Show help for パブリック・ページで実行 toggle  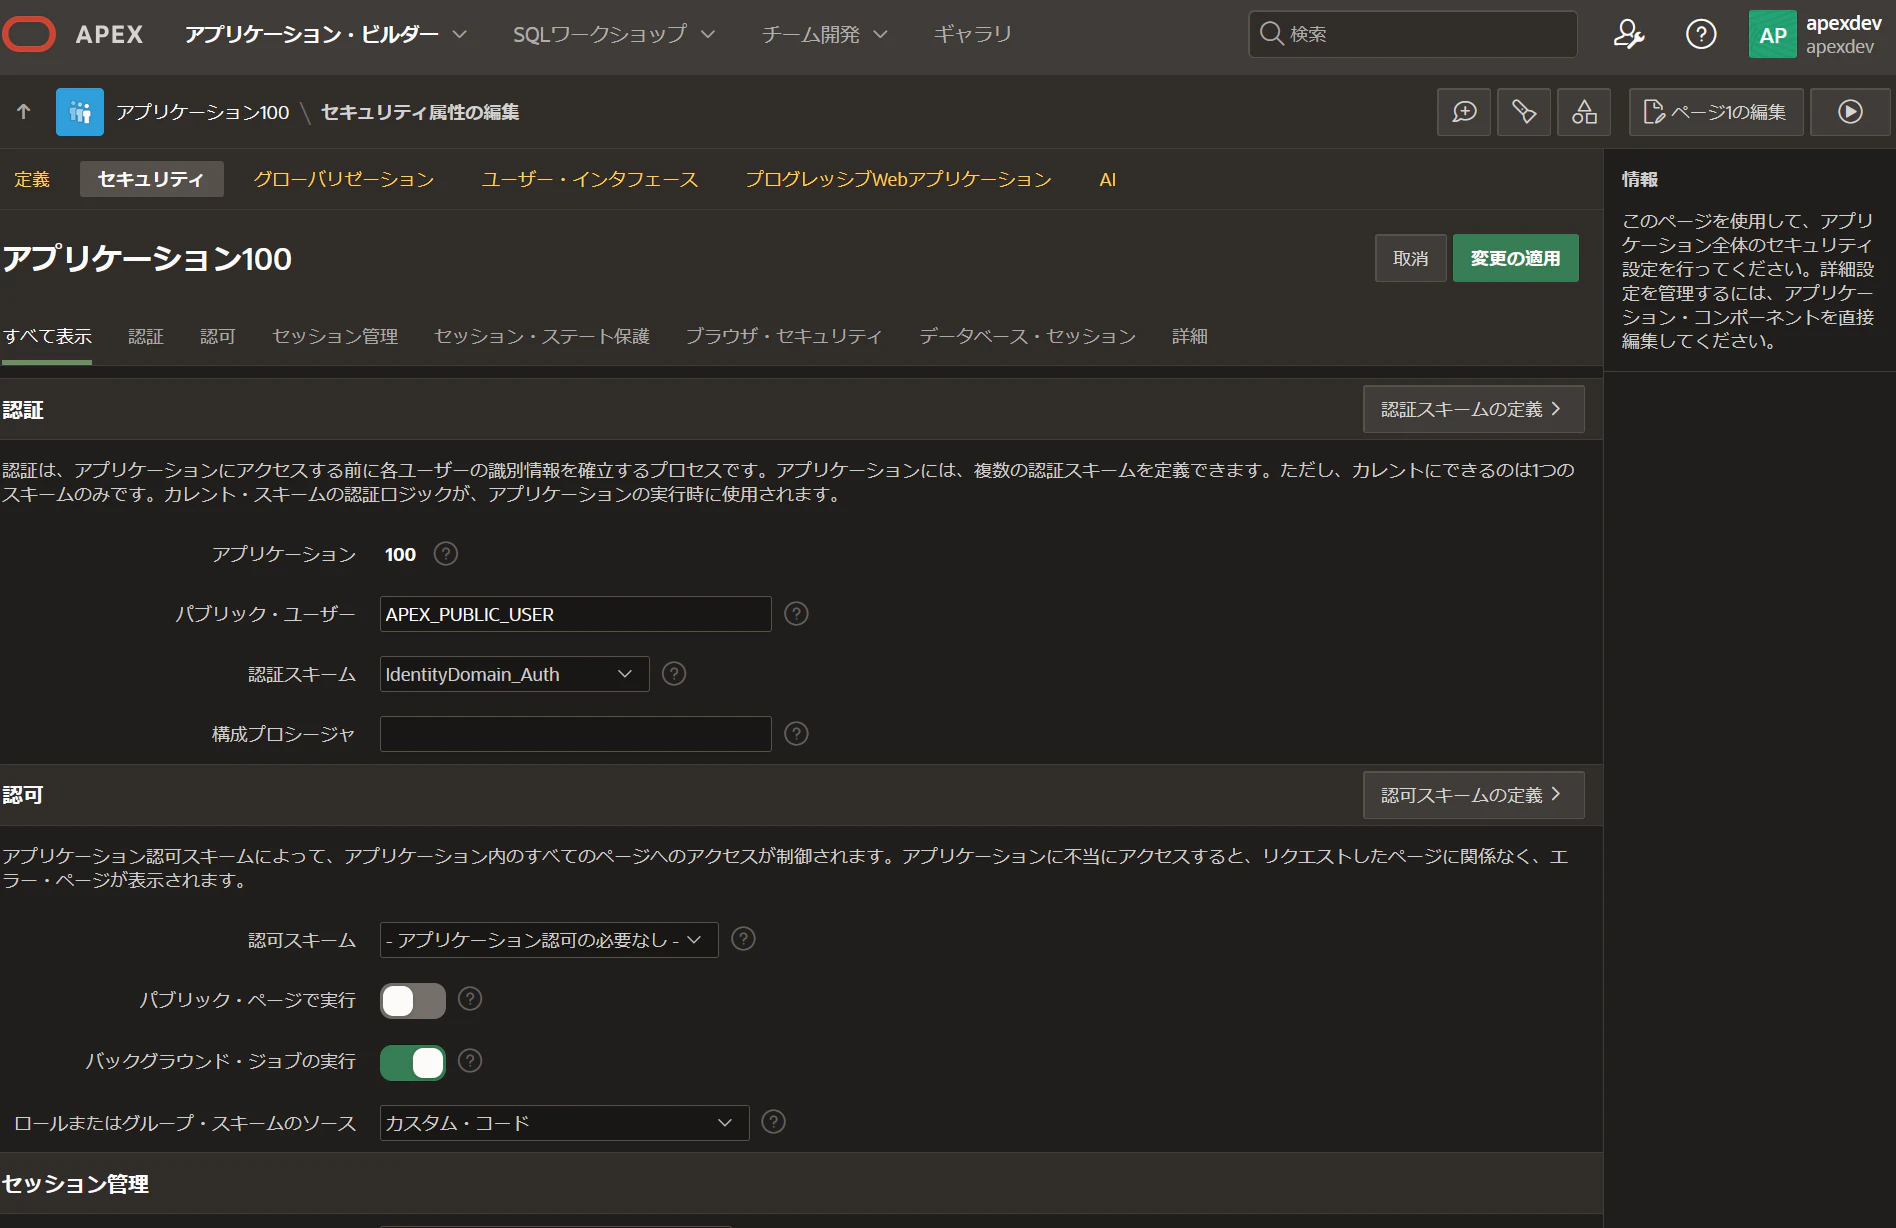470,999
